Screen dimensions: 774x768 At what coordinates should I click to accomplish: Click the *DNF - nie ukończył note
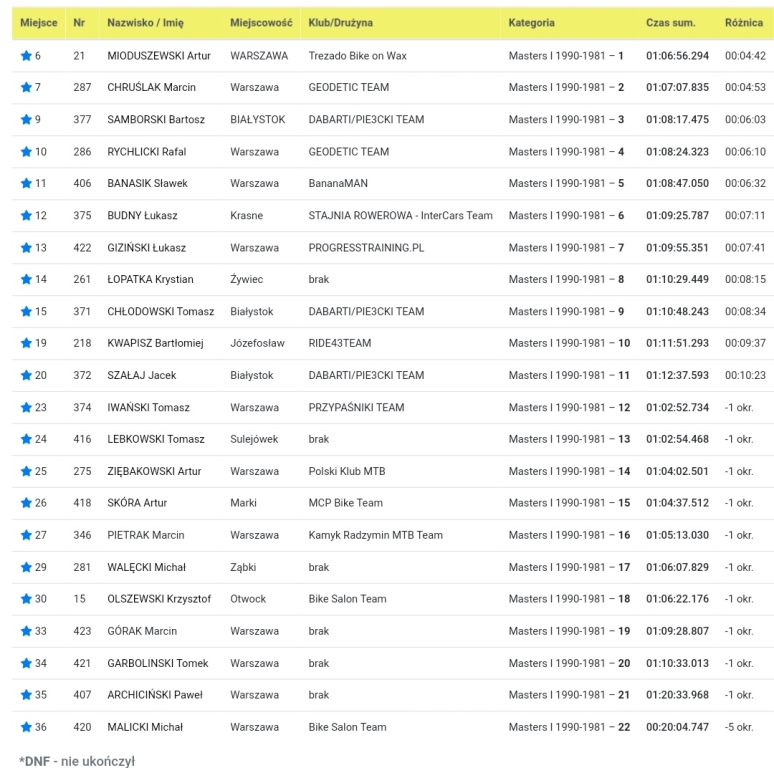click(77, 761)
